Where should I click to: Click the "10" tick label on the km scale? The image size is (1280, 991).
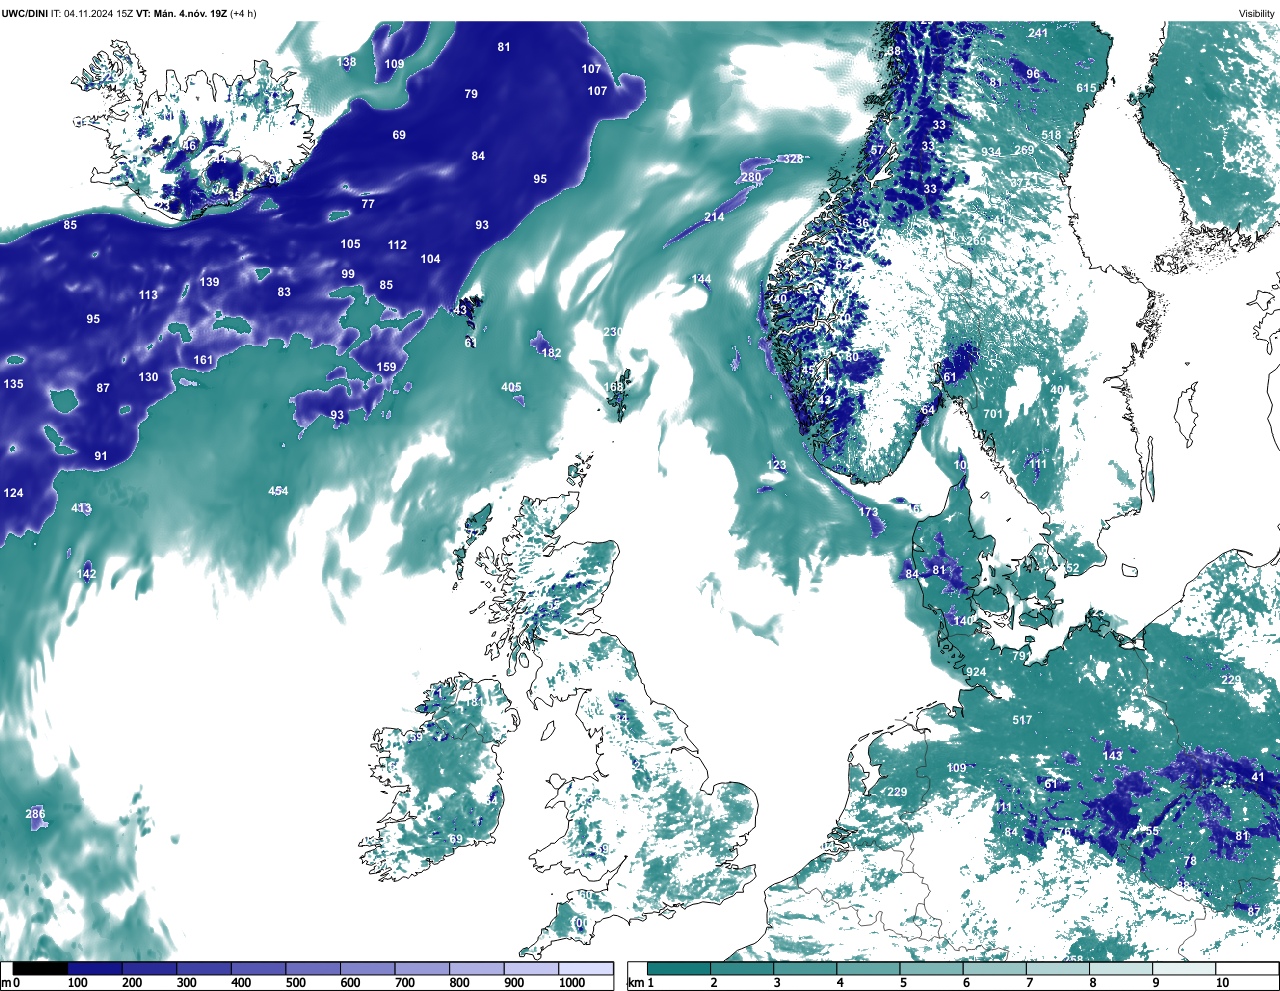1222,983
